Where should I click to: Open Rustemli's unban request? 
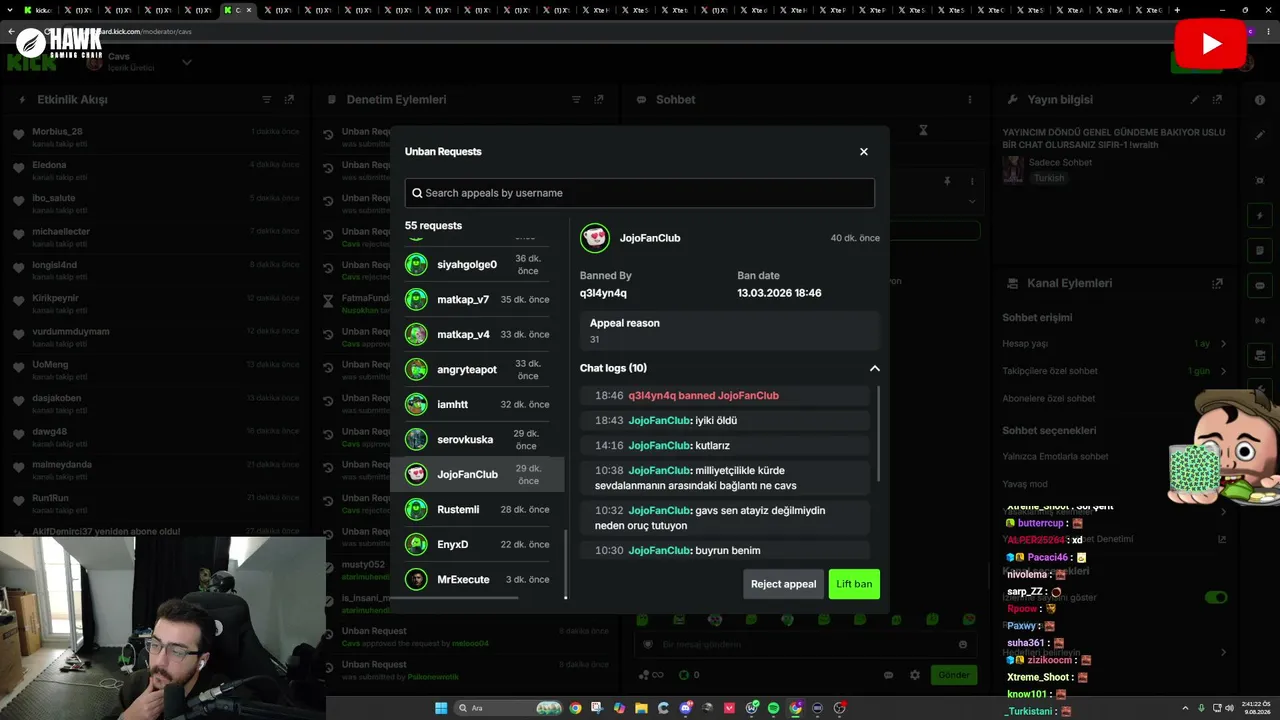[478, 509]
